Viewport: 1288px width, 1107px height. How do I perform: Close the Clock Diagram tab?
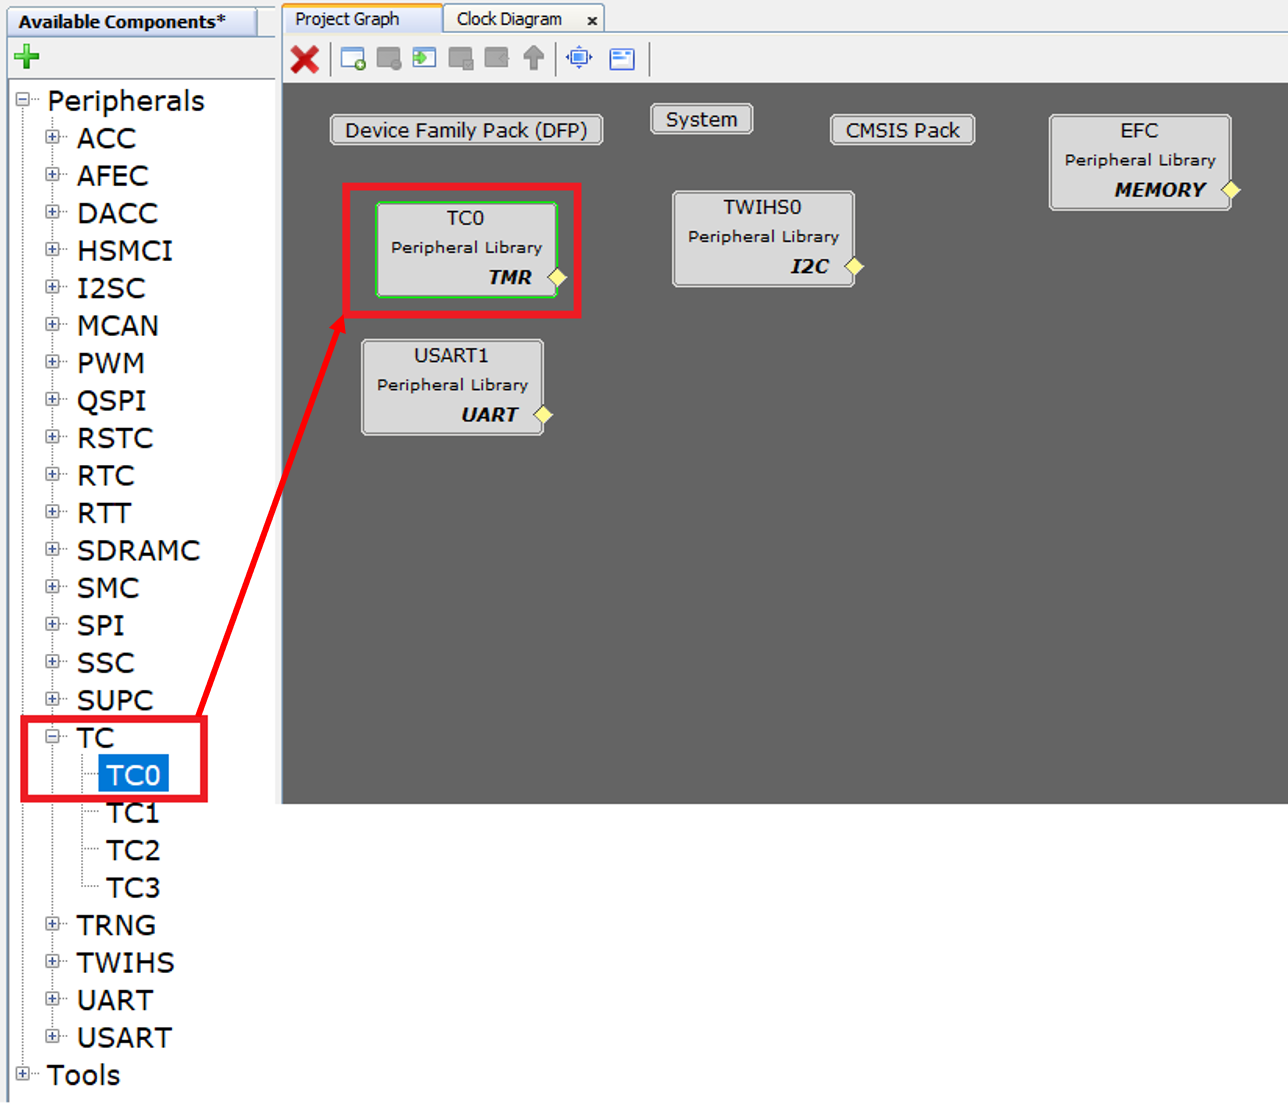pyautogui.click(x=592, y=20)
